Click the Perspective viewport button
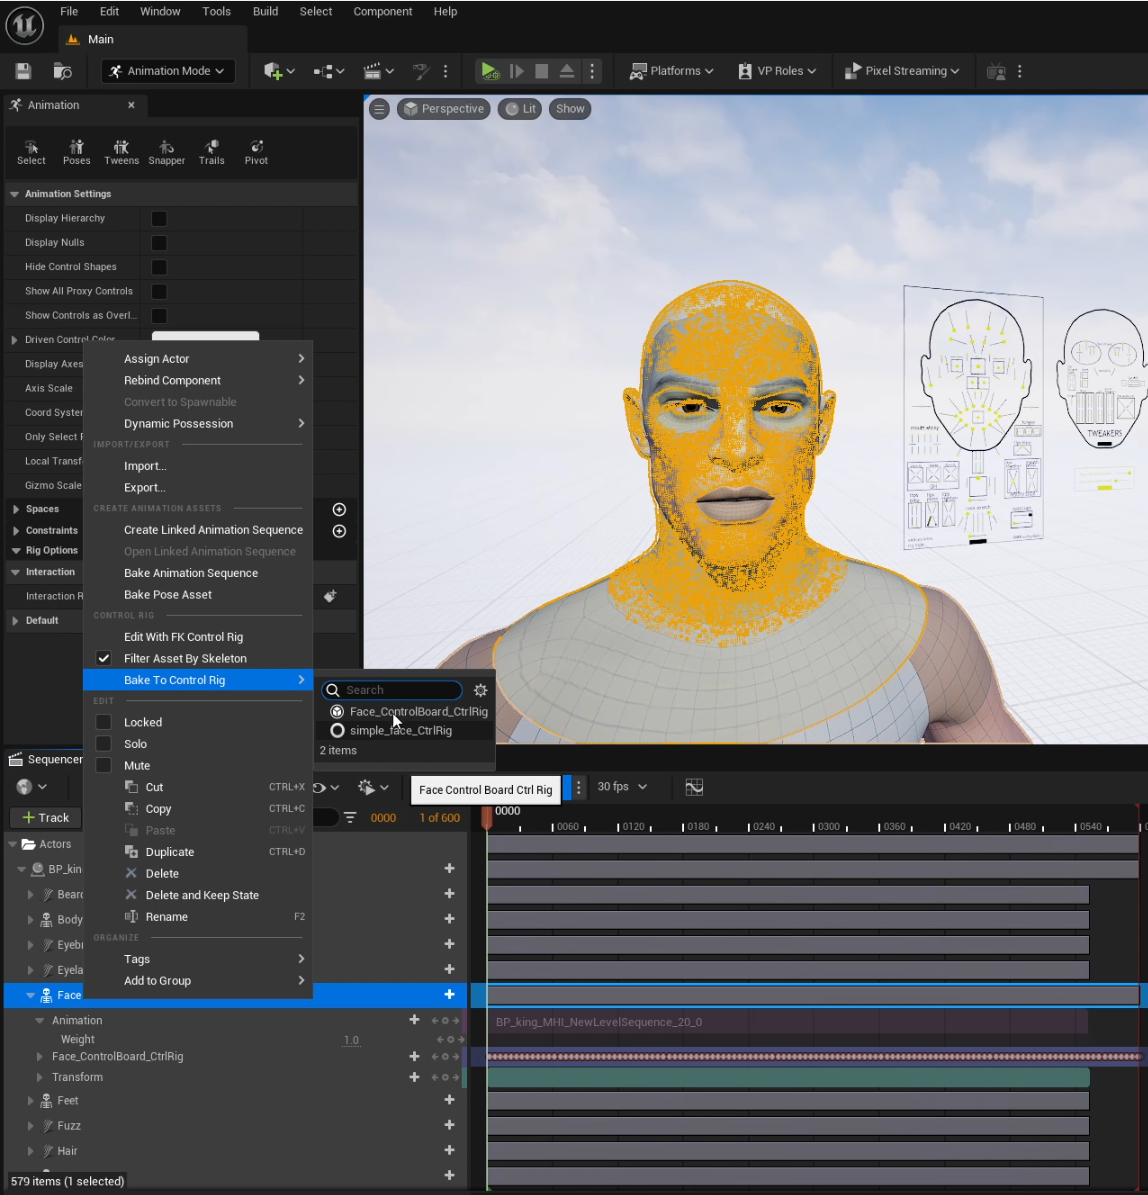Viewport: 1148px width, 1195px height. coord(443,109)
